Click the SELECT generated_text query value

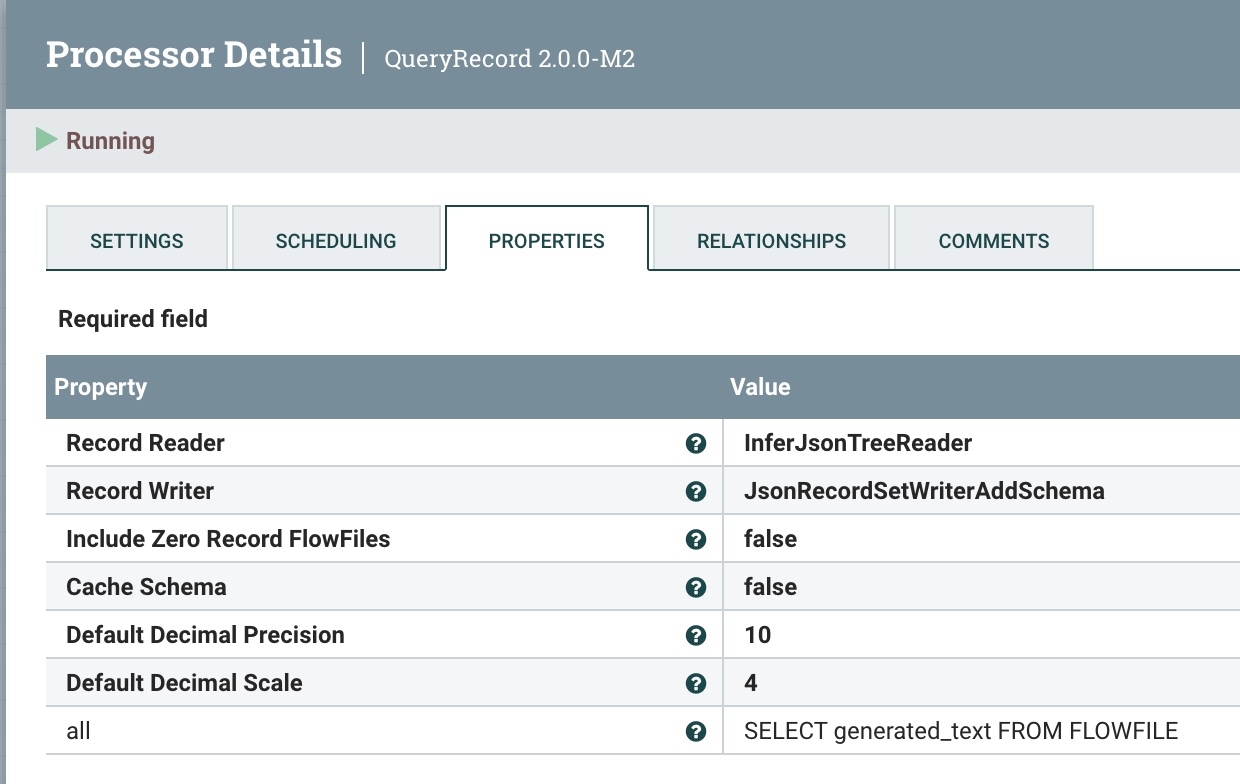click(x=961, y=731)
